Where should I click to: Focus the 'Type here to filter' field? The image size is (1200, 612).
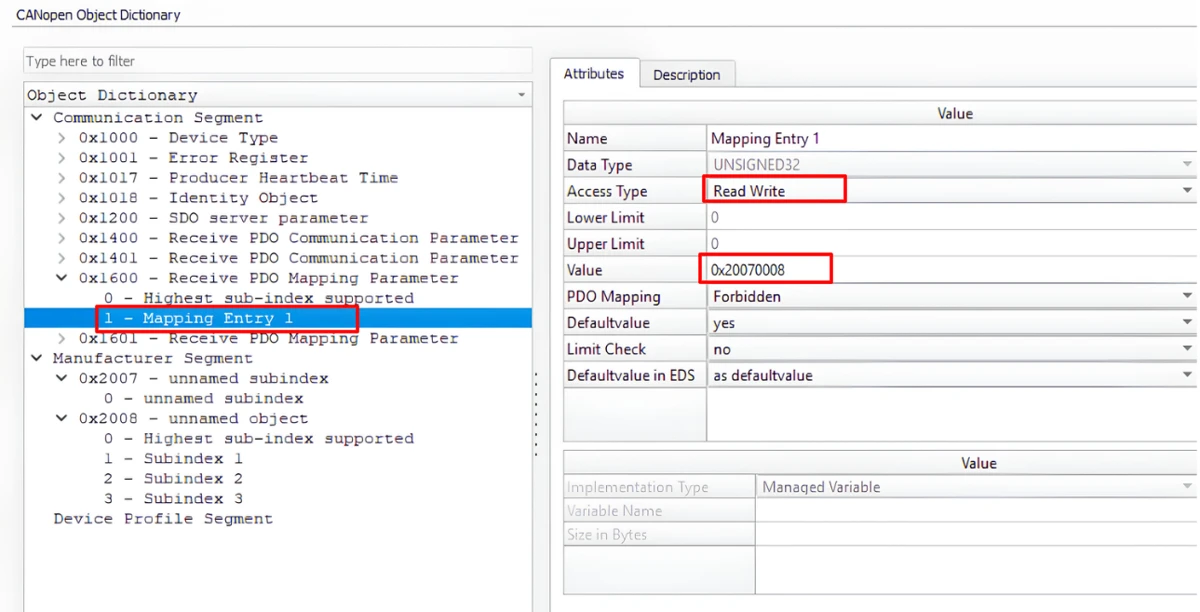pos(277,61)
